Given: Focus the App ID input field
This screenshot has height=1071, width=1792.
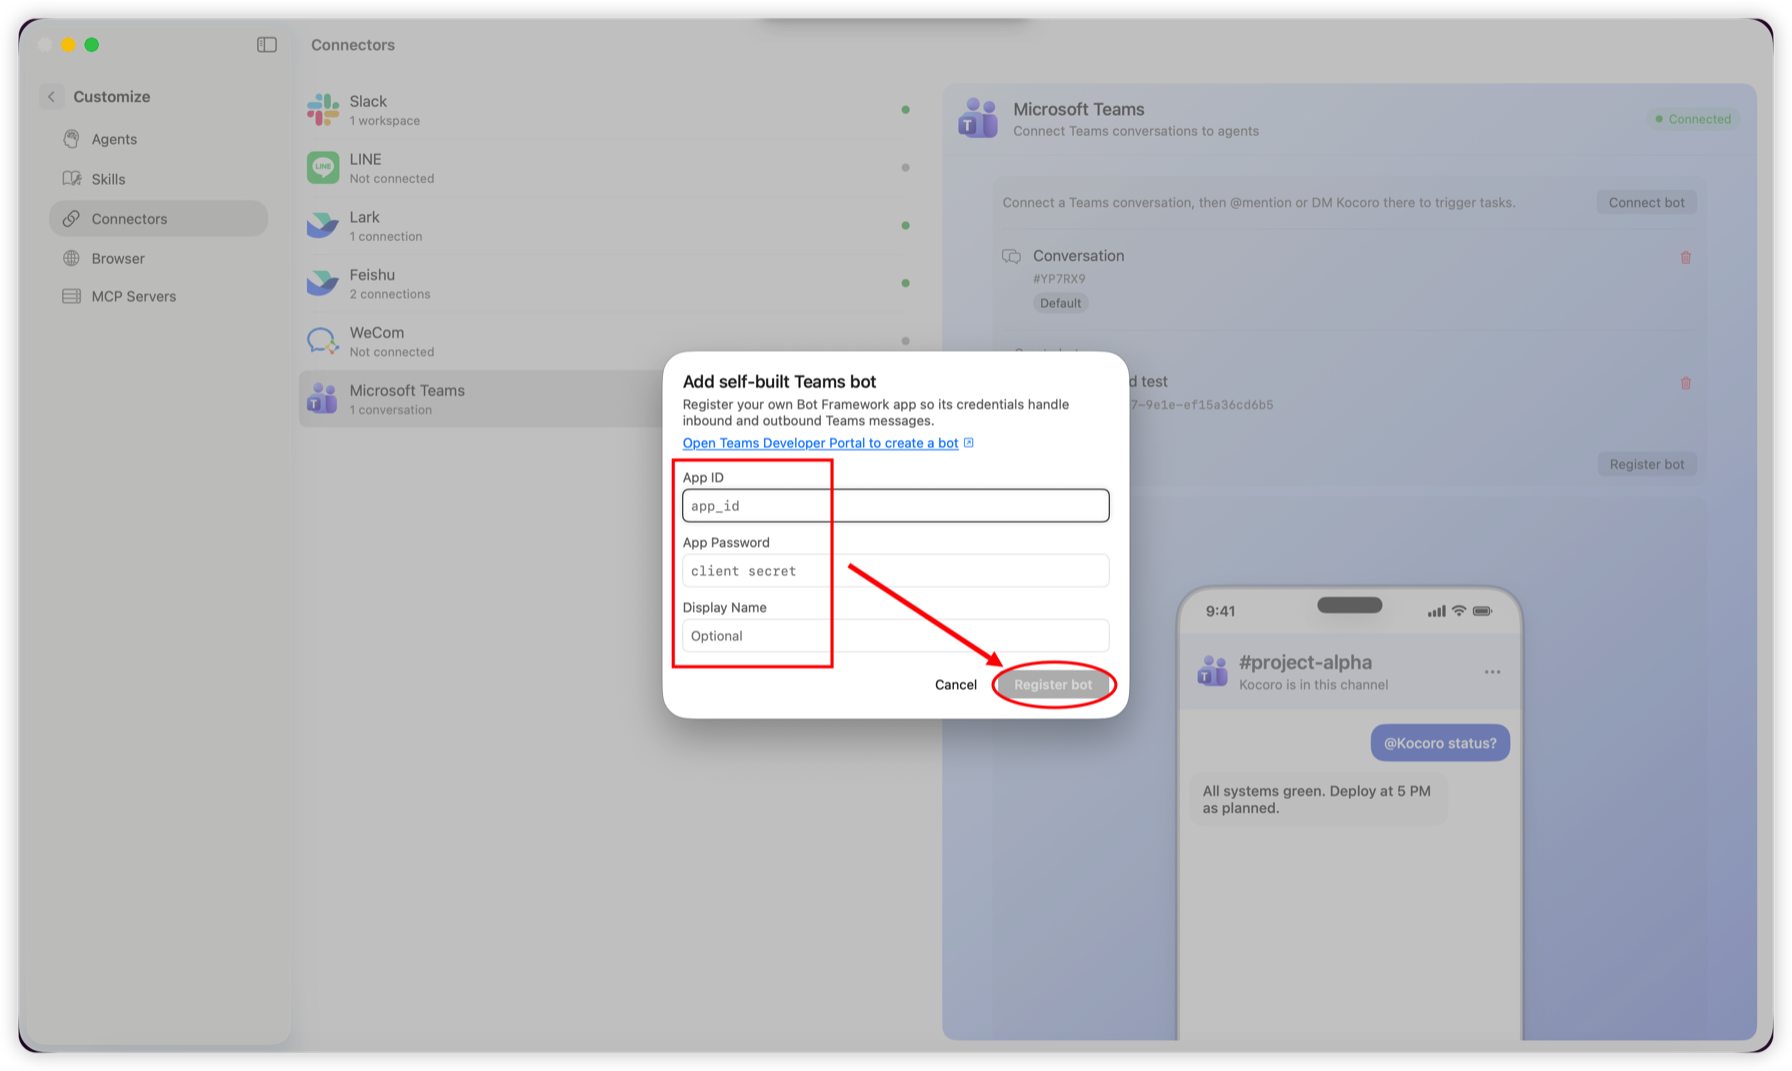Looking at the screenshot, I should click(895, 506).
